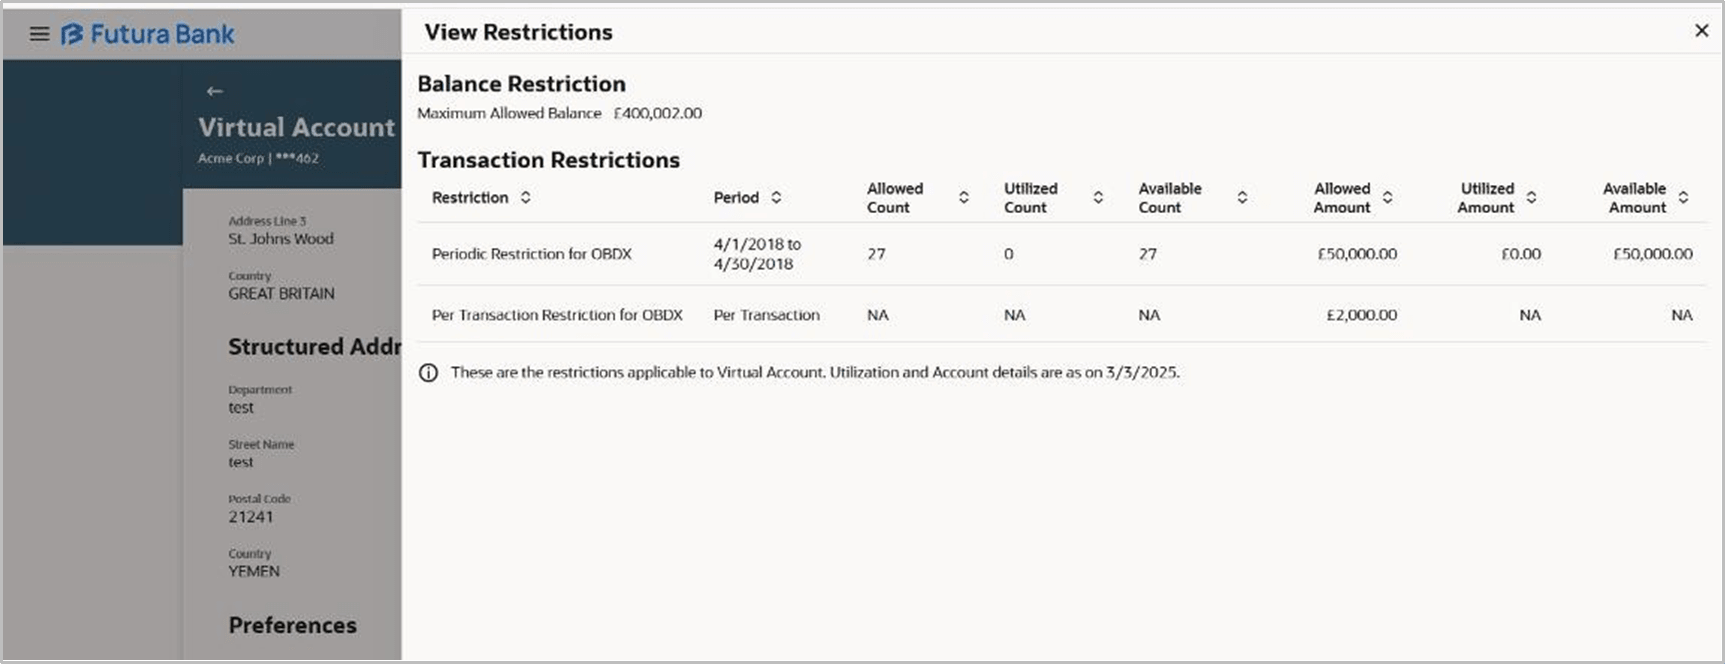The height and width of the screenshot is (664, 1725).
Task: Select the Maximum Allowed Balance value
Action: (x=657, y=113)
